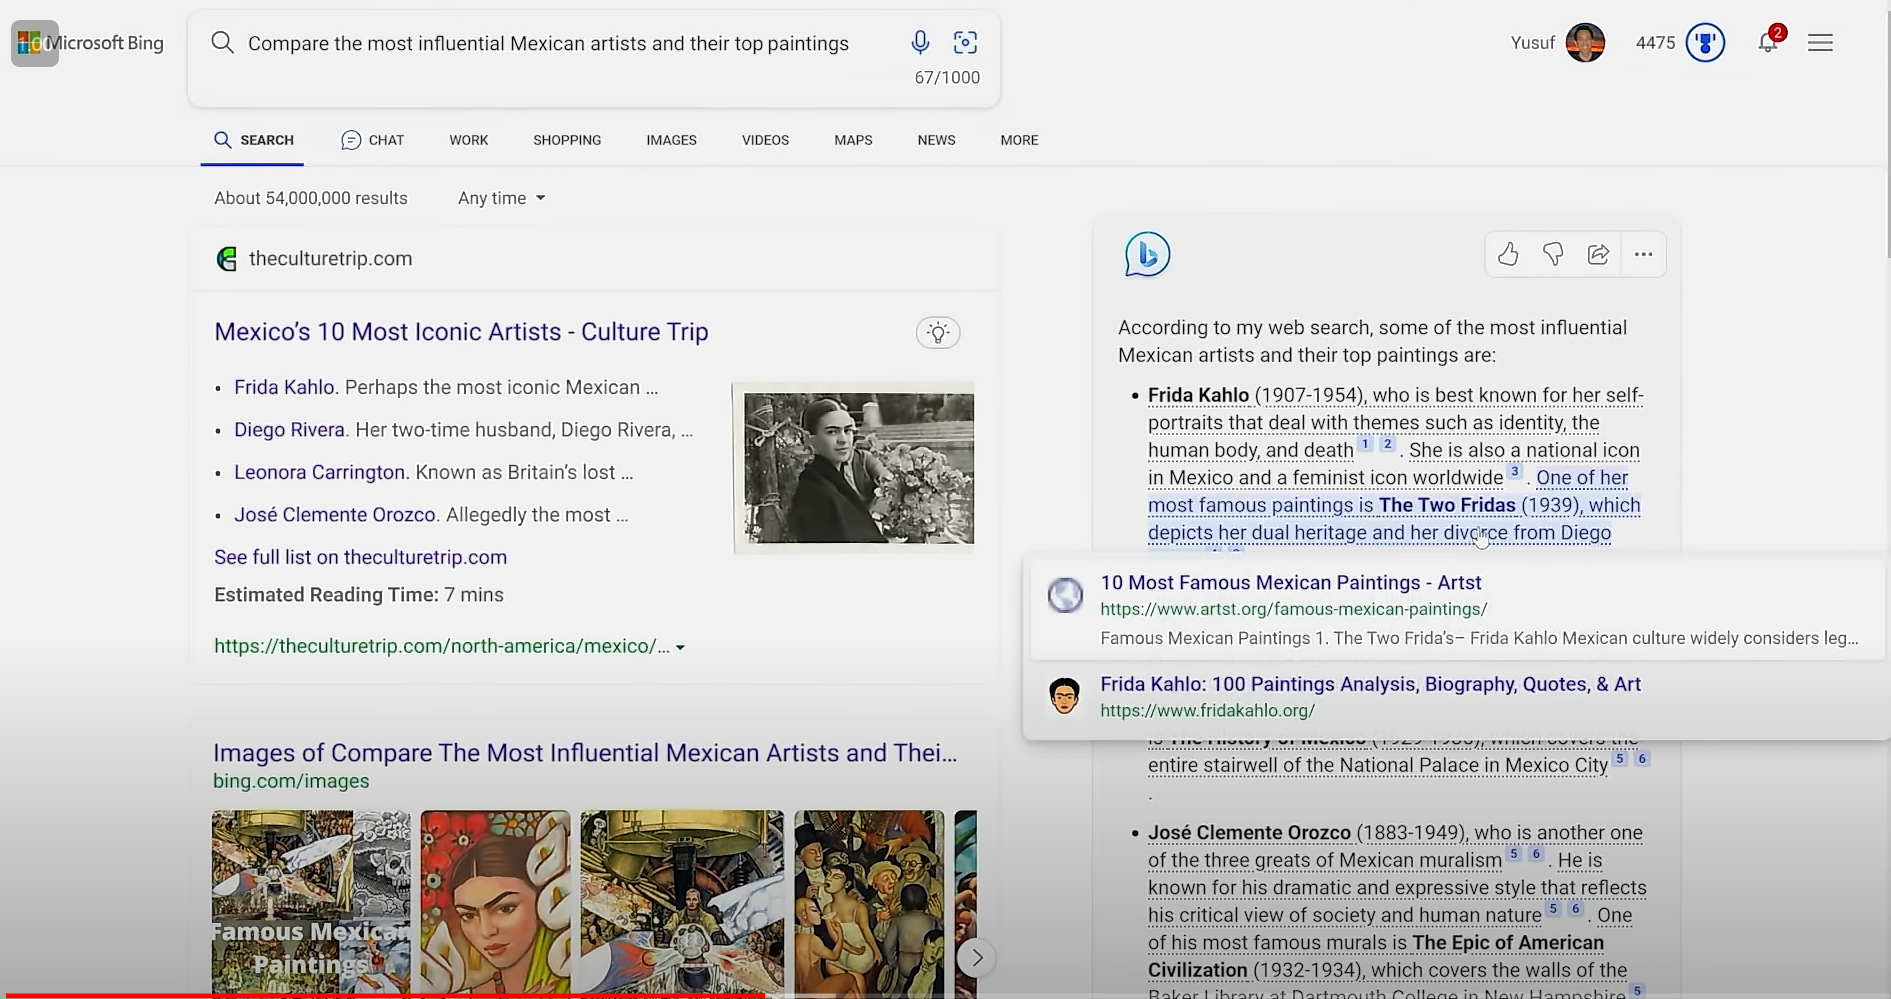Viewport: 1891px width, 999px height.
Task: Click the microphone voice search icon
Action: (920, 42)
